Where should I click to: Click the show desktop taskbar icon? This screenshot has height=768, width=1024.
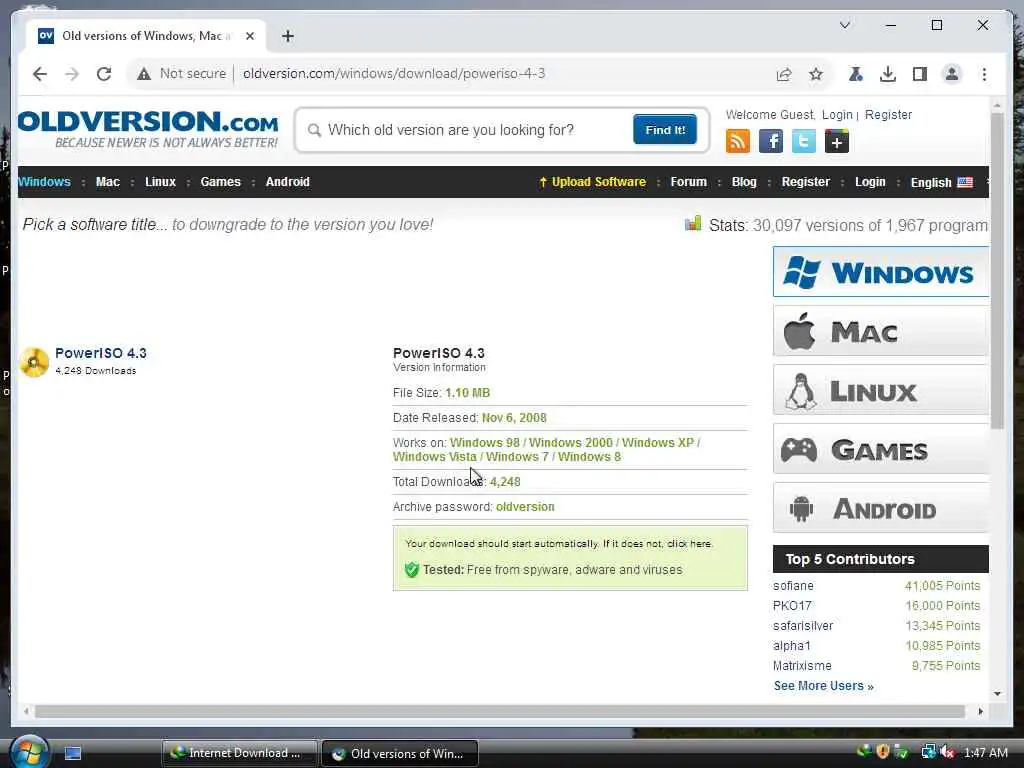pyautogui.click(x=72, y=753)
